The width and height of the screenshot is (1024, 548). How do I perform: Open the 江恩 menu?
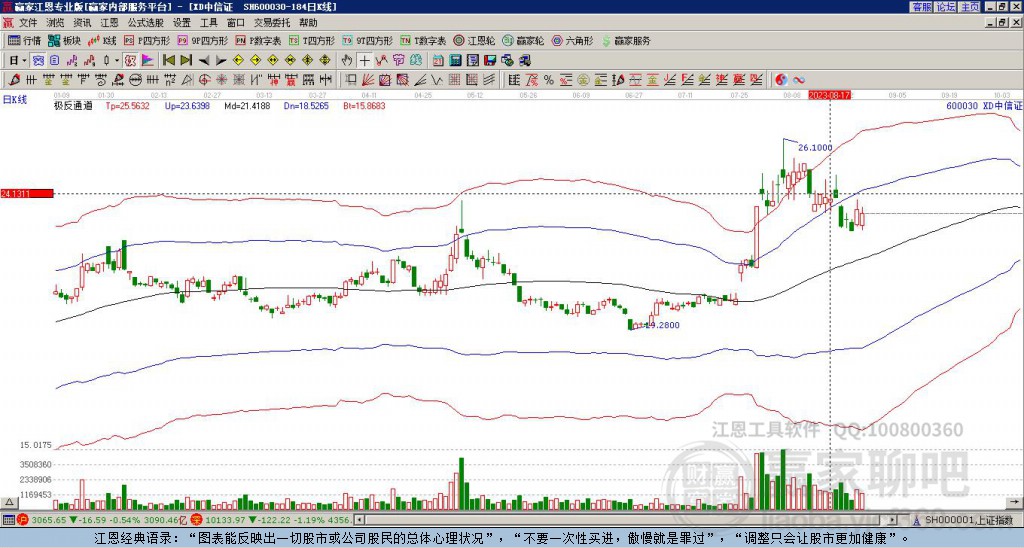click(x=109, y=23)
